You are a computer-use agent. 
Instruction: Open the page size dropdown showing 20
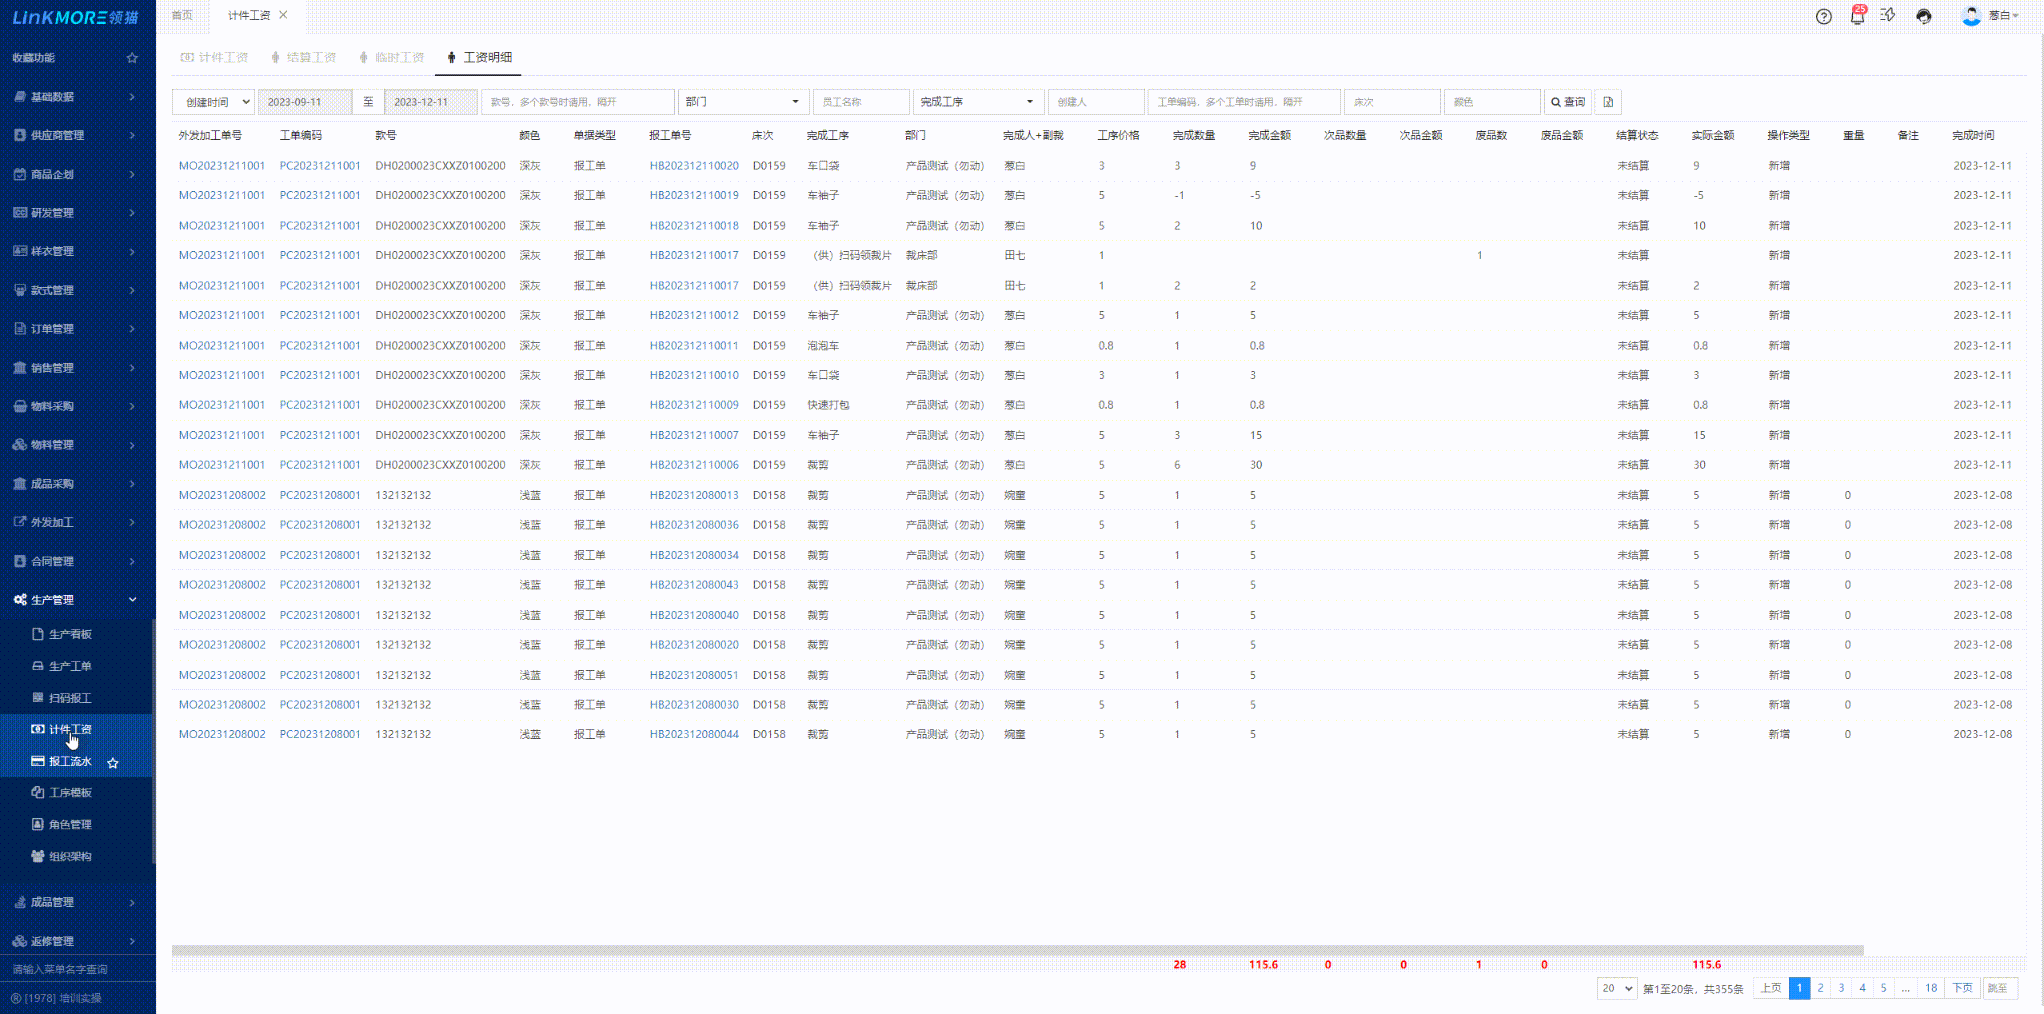tap(1616, 988)
